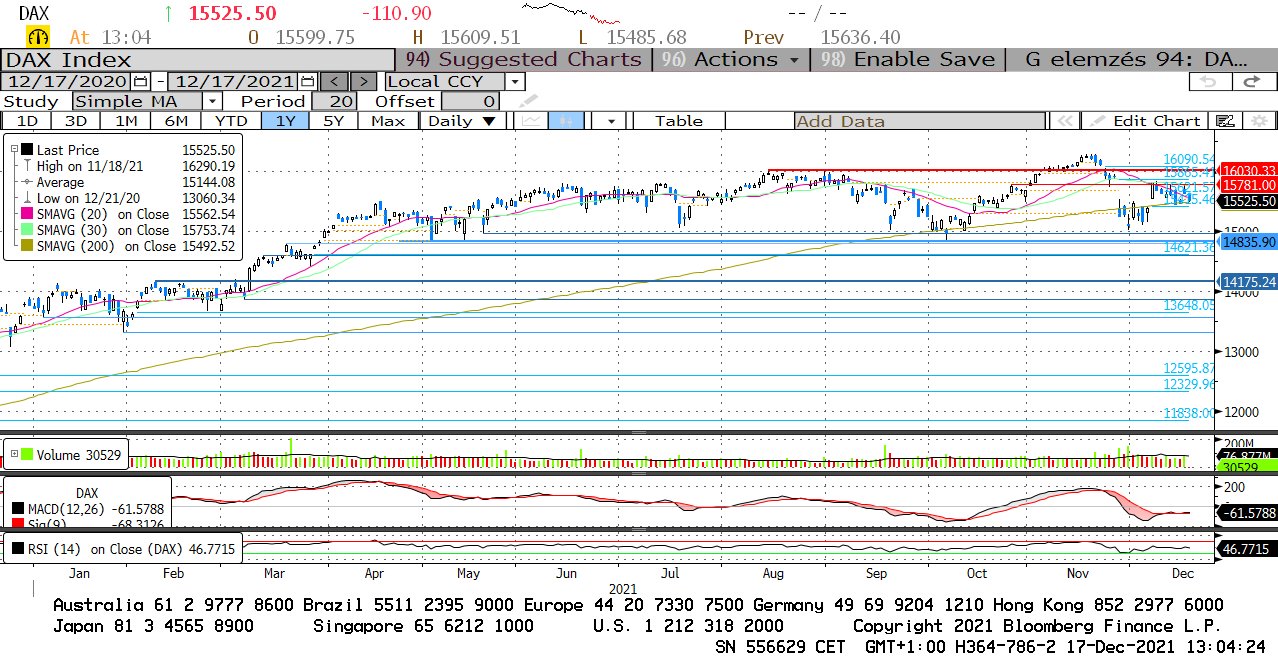Click the pencil annotate icon beside Offset
1278x670 pixels.
coord(527,101)
